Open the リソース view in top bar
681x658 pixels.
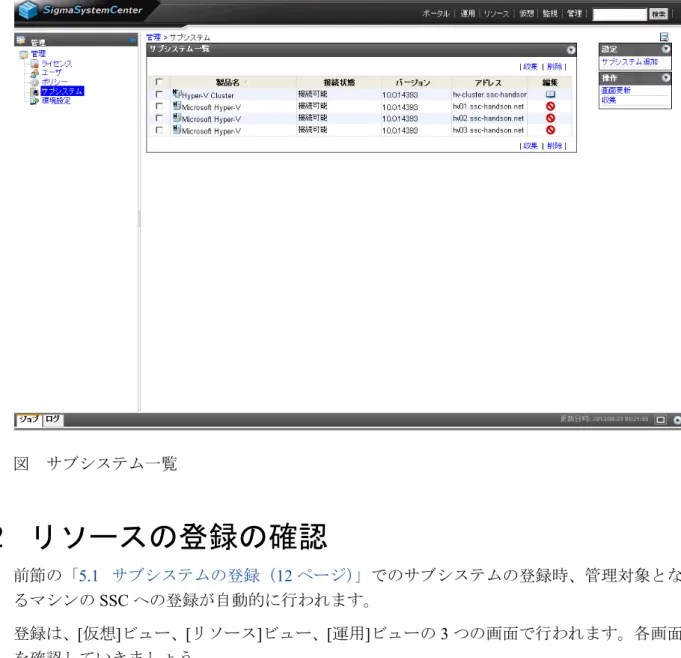[496, 14]
